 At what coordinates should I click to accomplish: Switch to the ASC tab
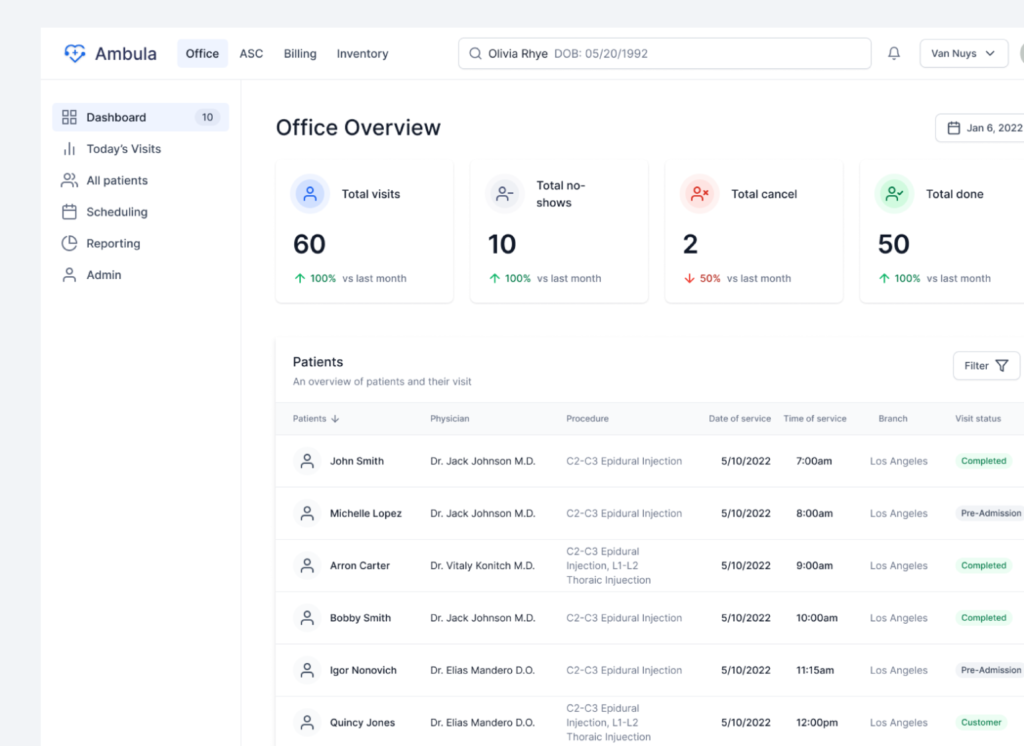(x=251, y=54)
